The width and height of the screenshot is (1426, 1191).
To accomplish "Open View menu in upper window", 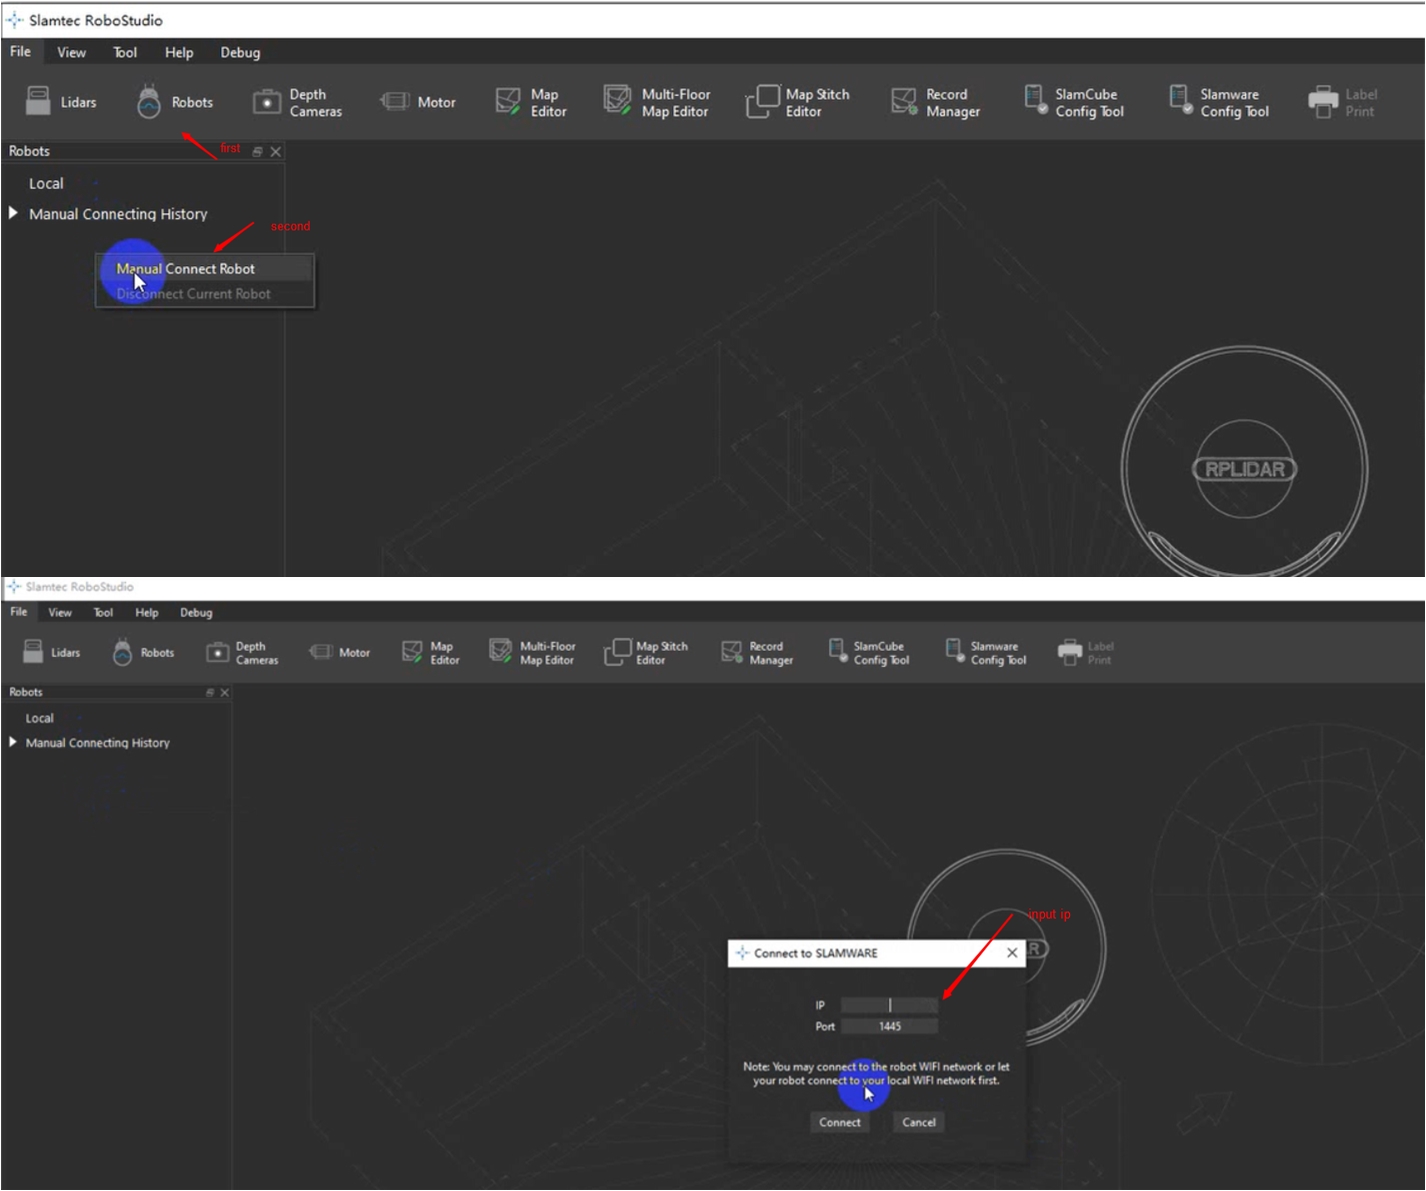I will coord(71,52).
